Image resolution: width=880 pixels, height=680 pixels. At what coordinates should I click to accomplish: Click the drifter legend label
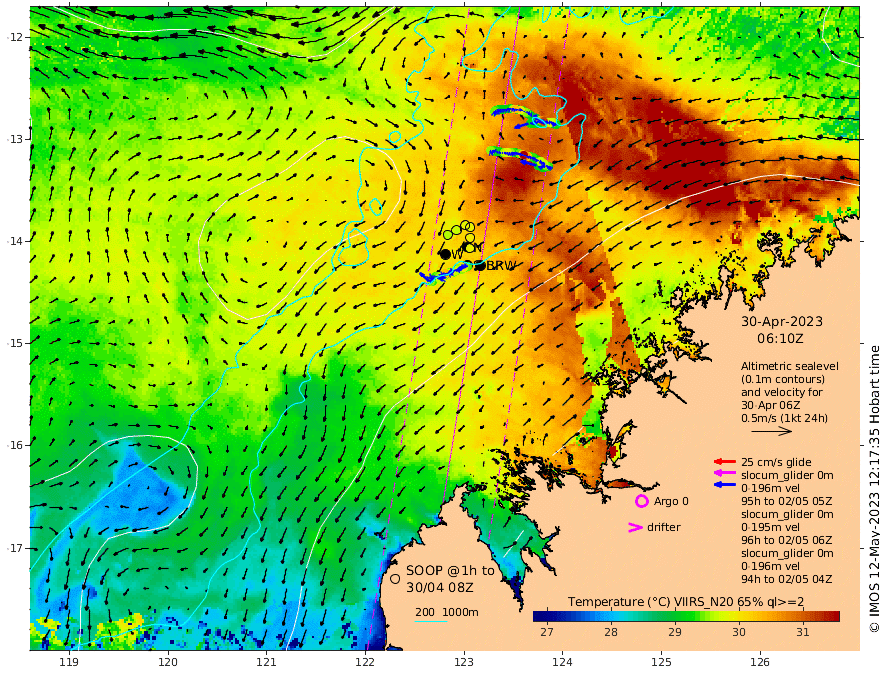point(663,527)
